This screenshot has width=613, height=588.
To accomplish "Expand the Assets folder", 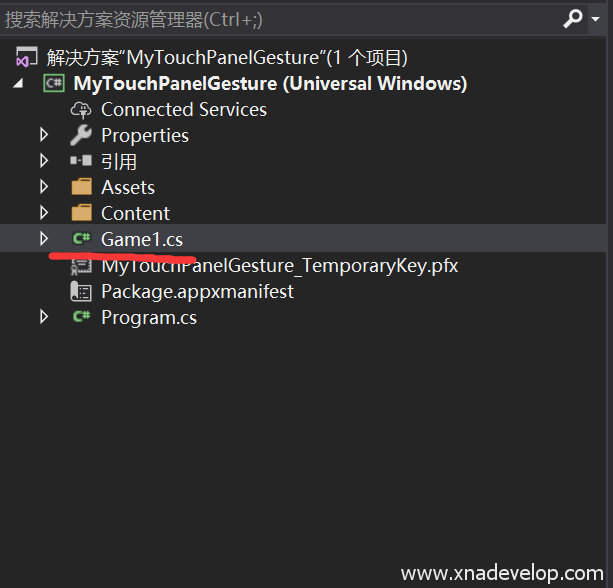I will point(43,188).
